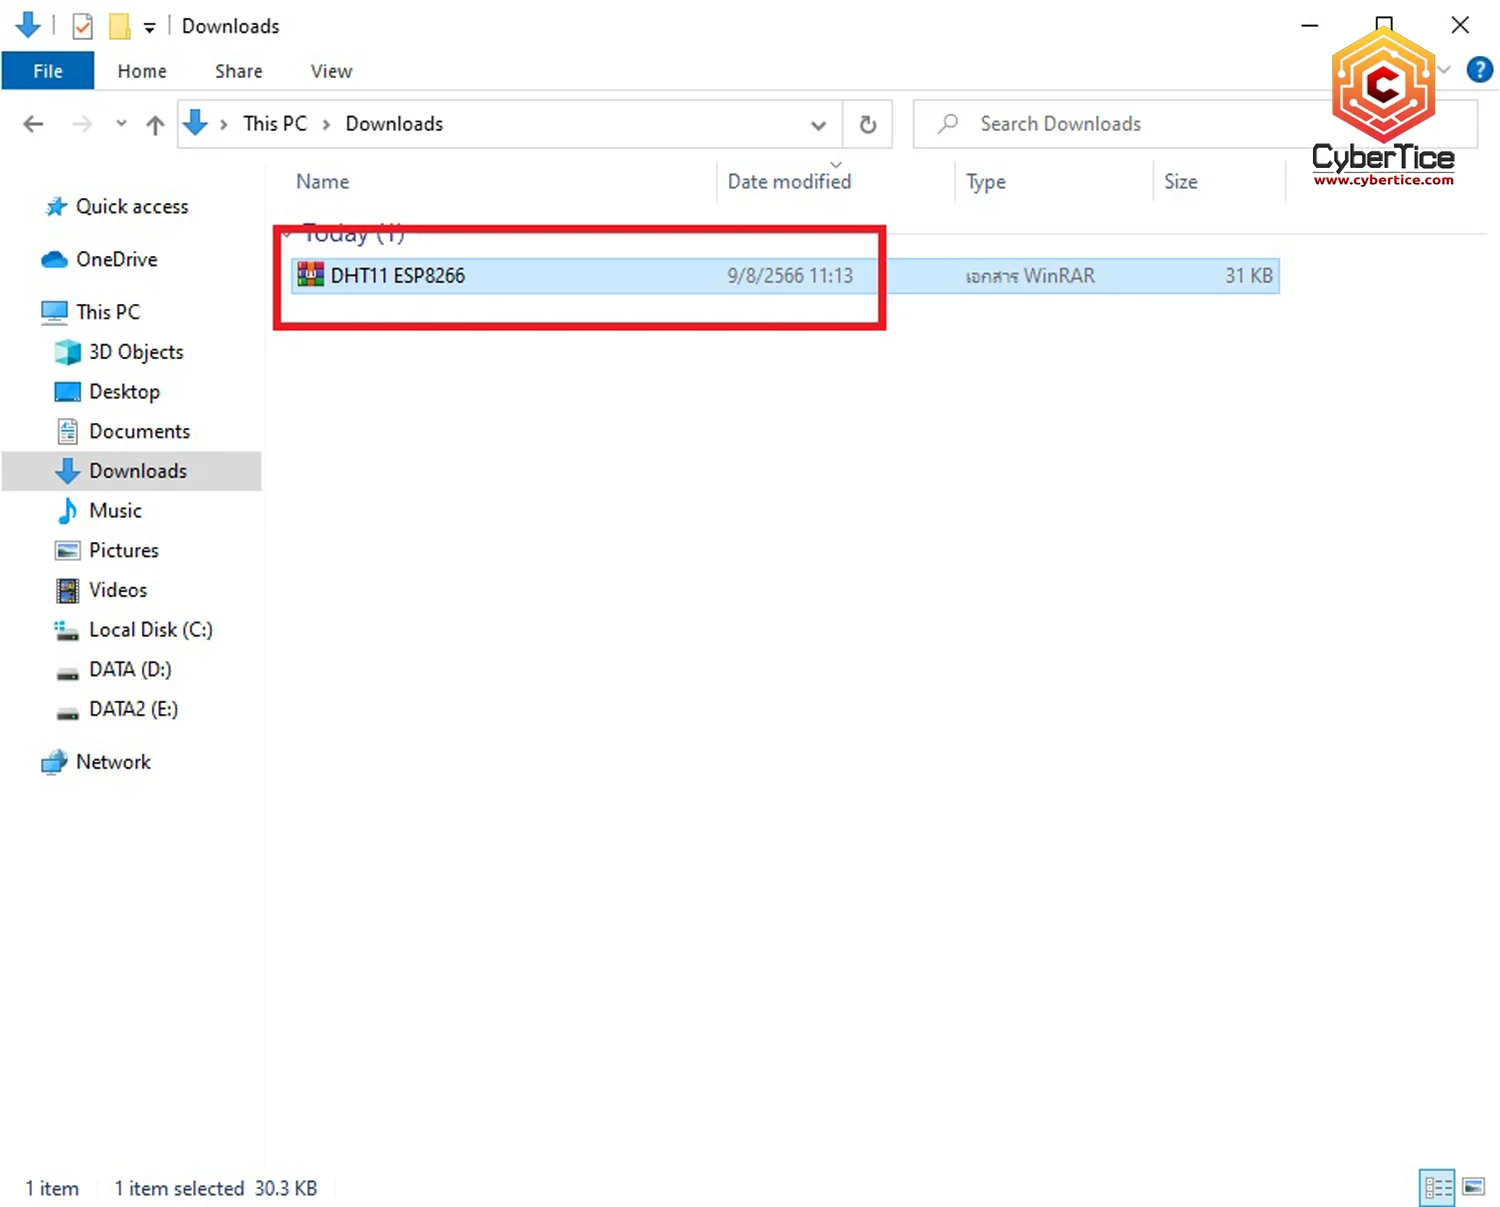Collapse the Today file group
This screenshot has width=1500, height=1207.
pyautogui.click(x=287, y=235)
